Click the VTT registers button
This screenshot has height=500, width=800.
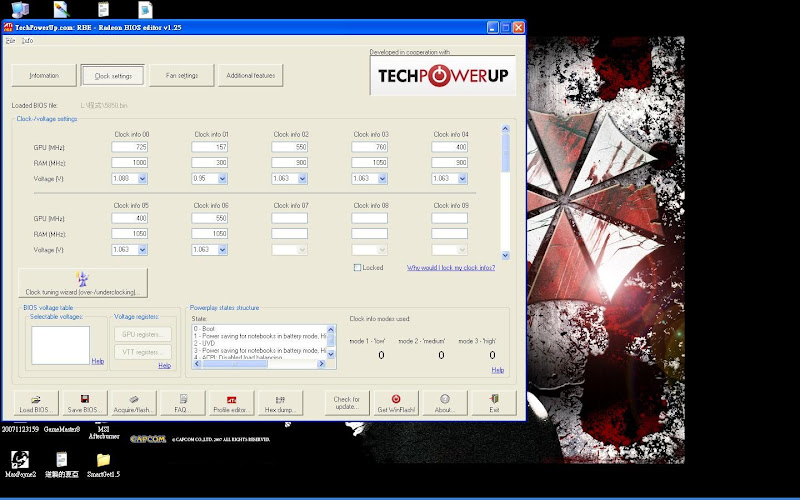[x=142, y=352]
